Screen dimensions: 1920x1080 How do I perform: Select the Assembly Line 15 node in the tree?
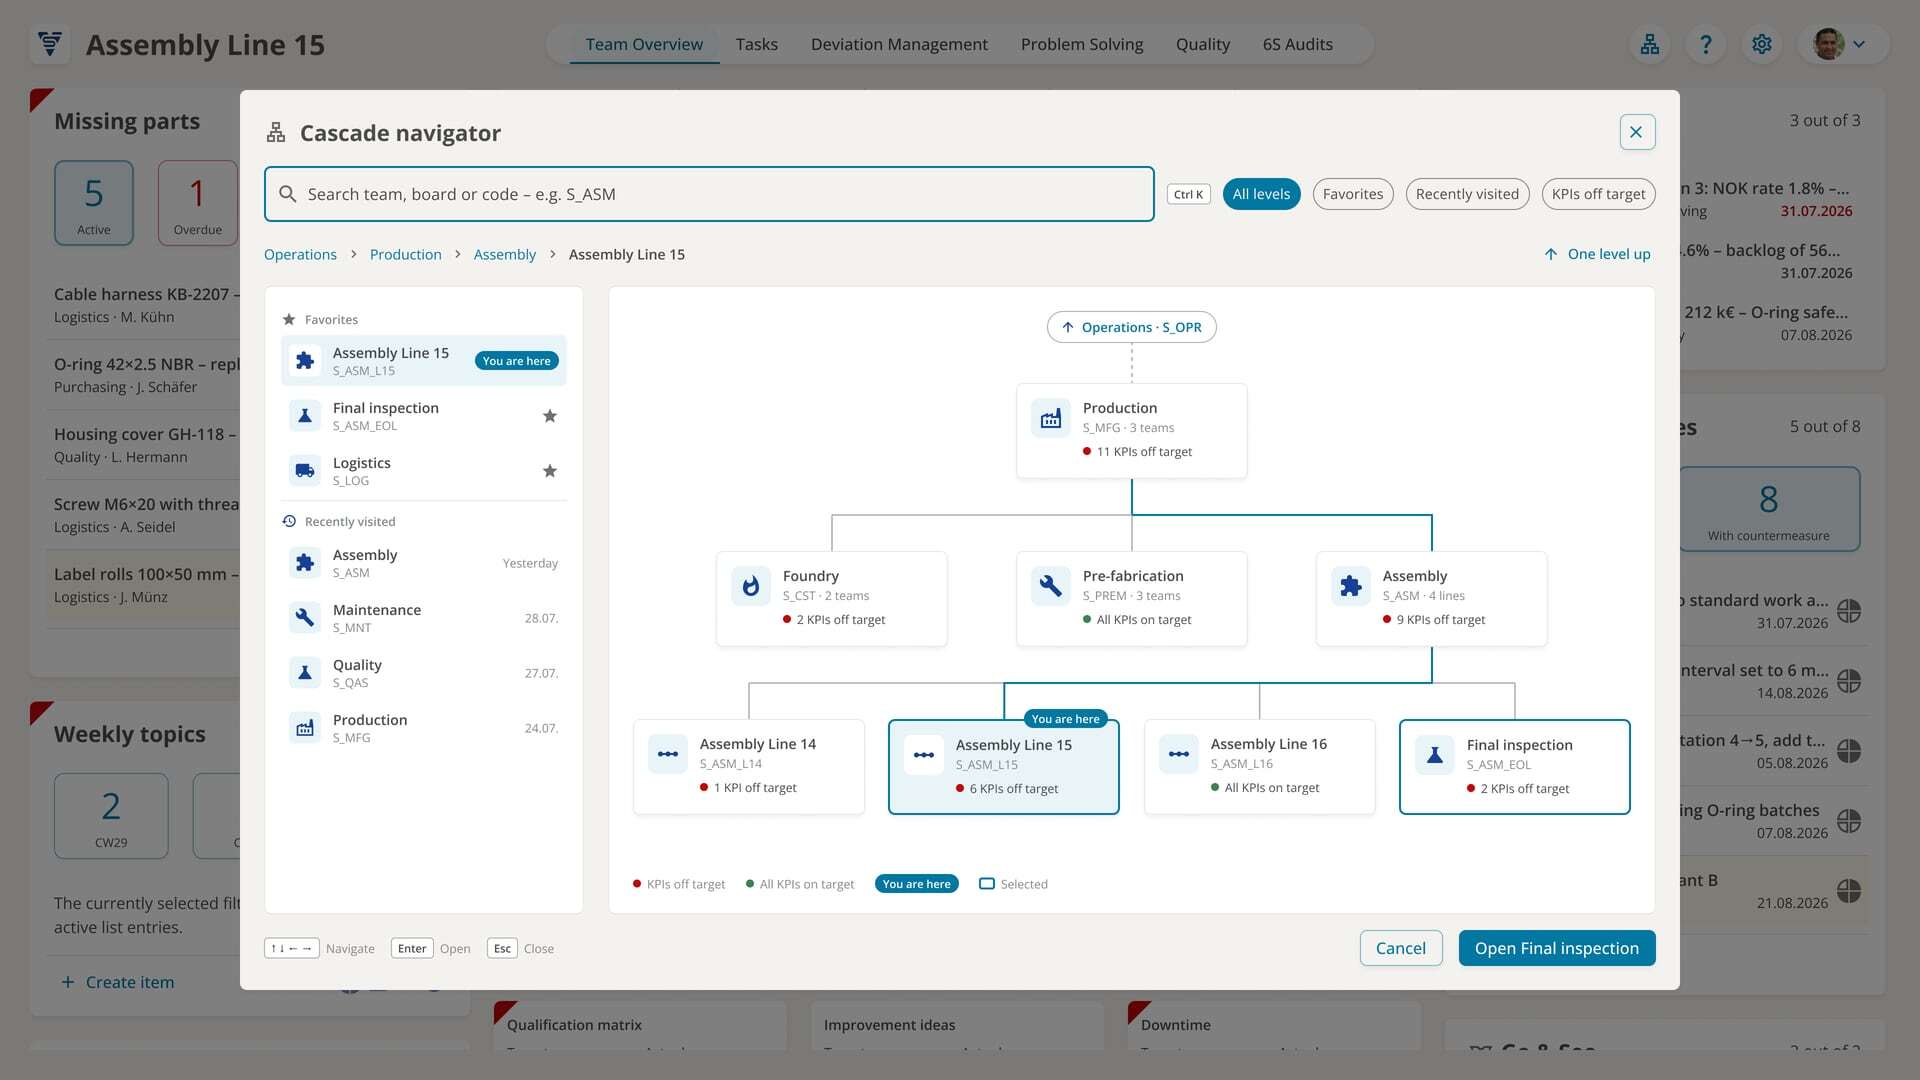(x=1003, y=766)
